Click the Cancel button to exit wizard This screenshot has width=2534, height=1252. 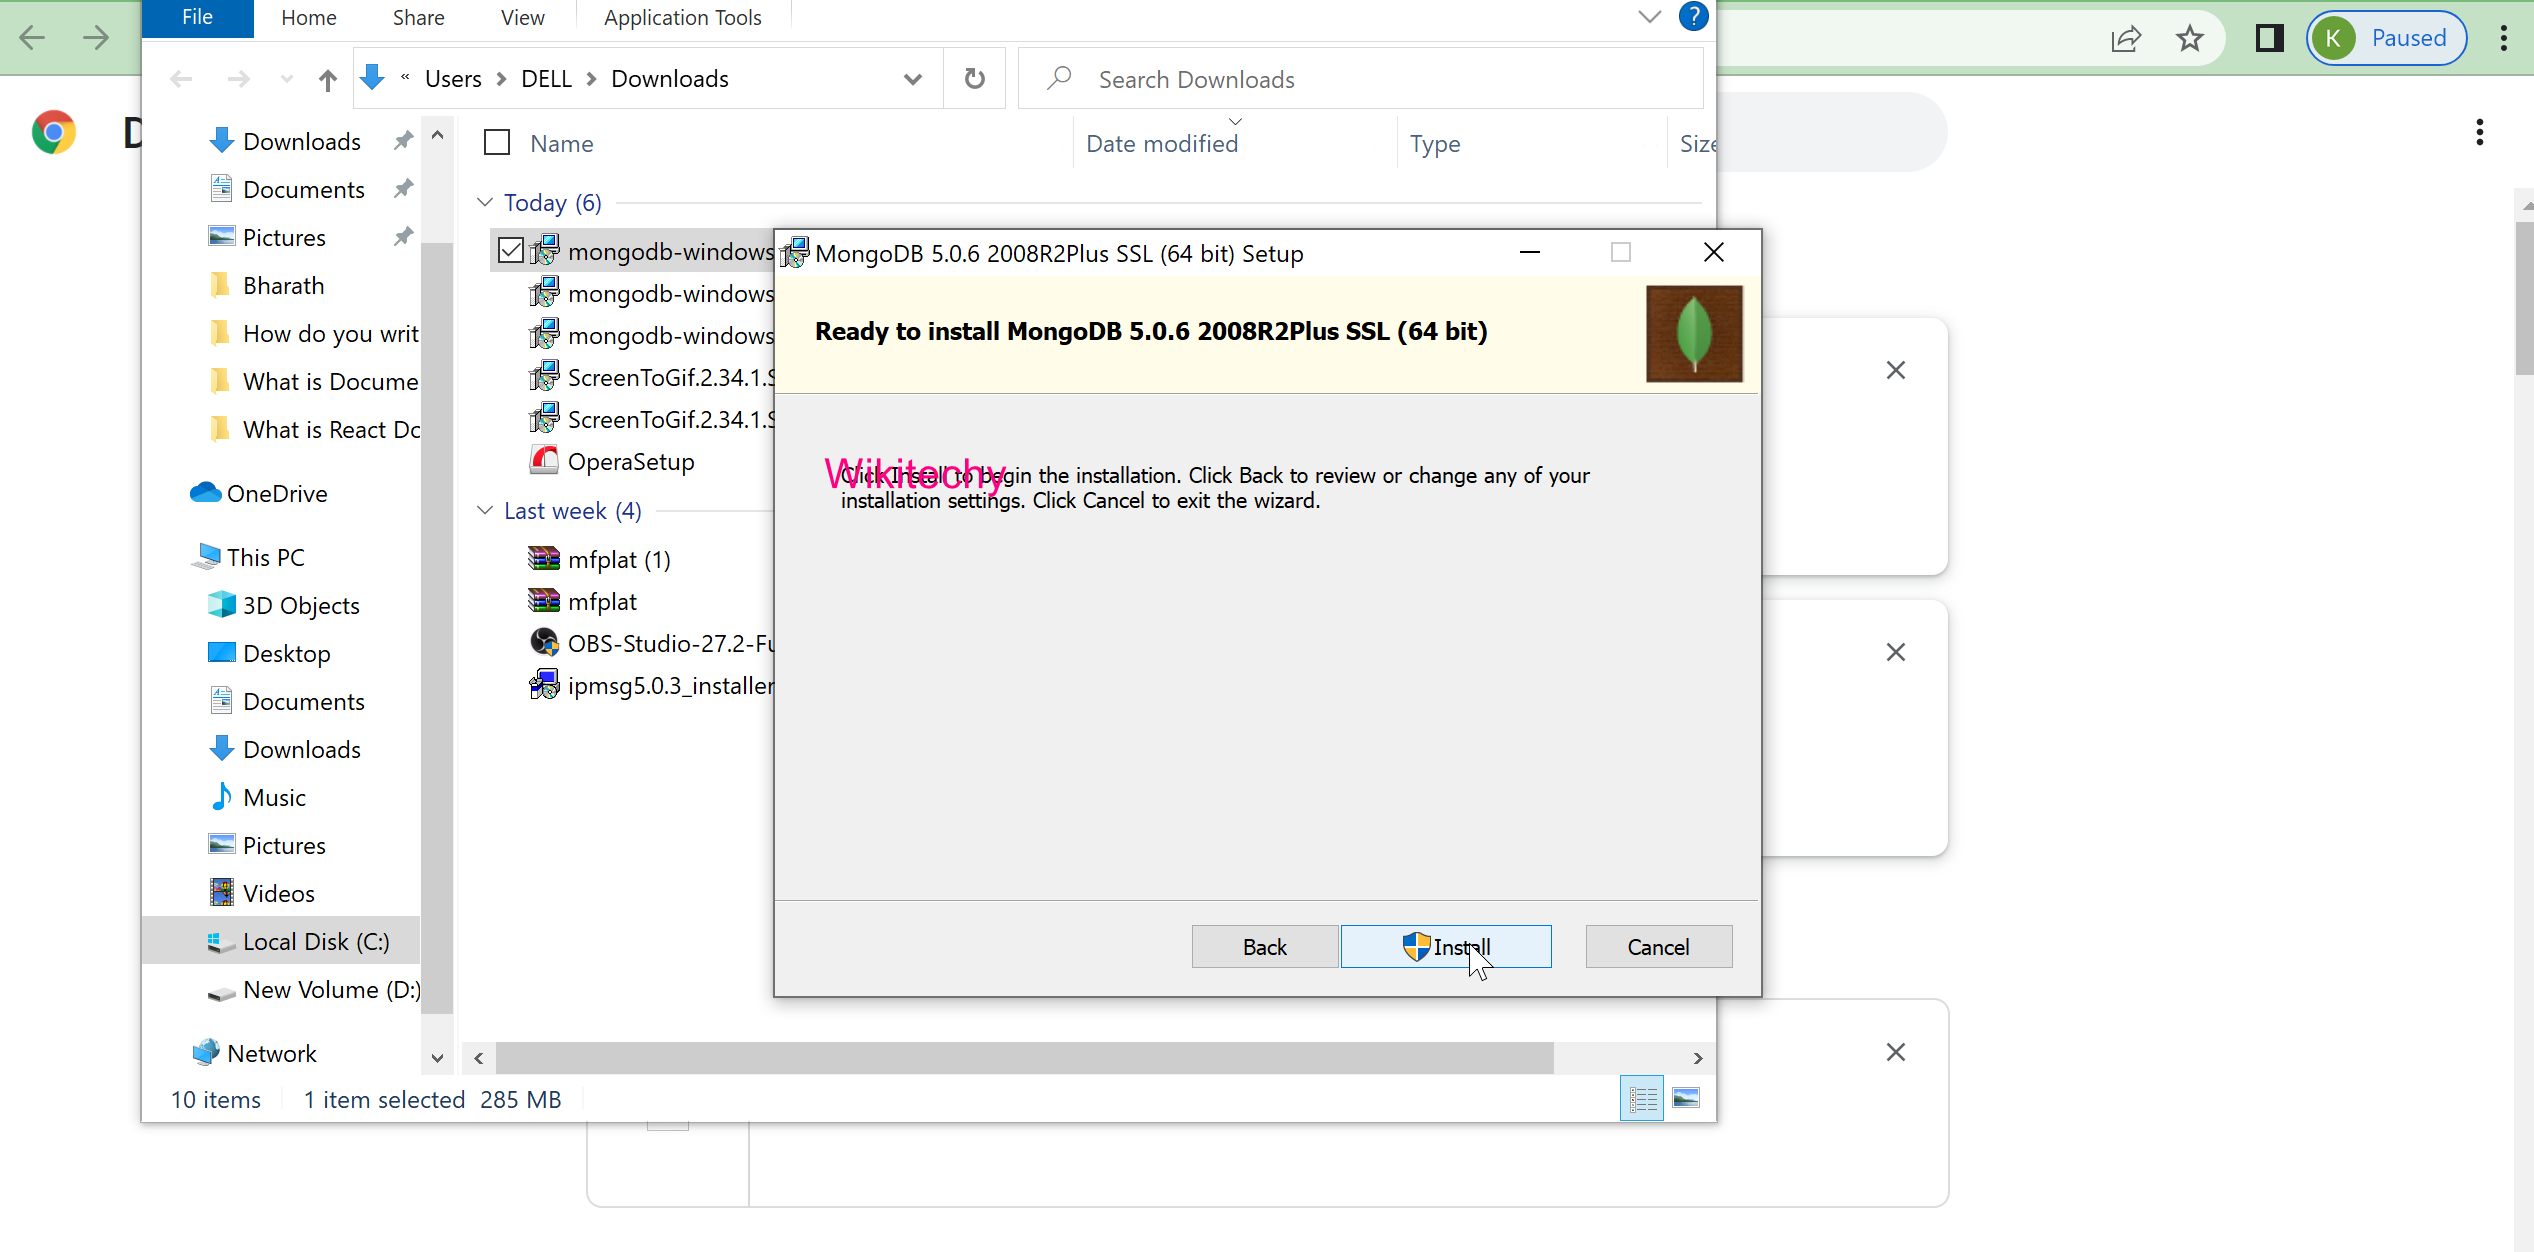(x=1658, y=947)
